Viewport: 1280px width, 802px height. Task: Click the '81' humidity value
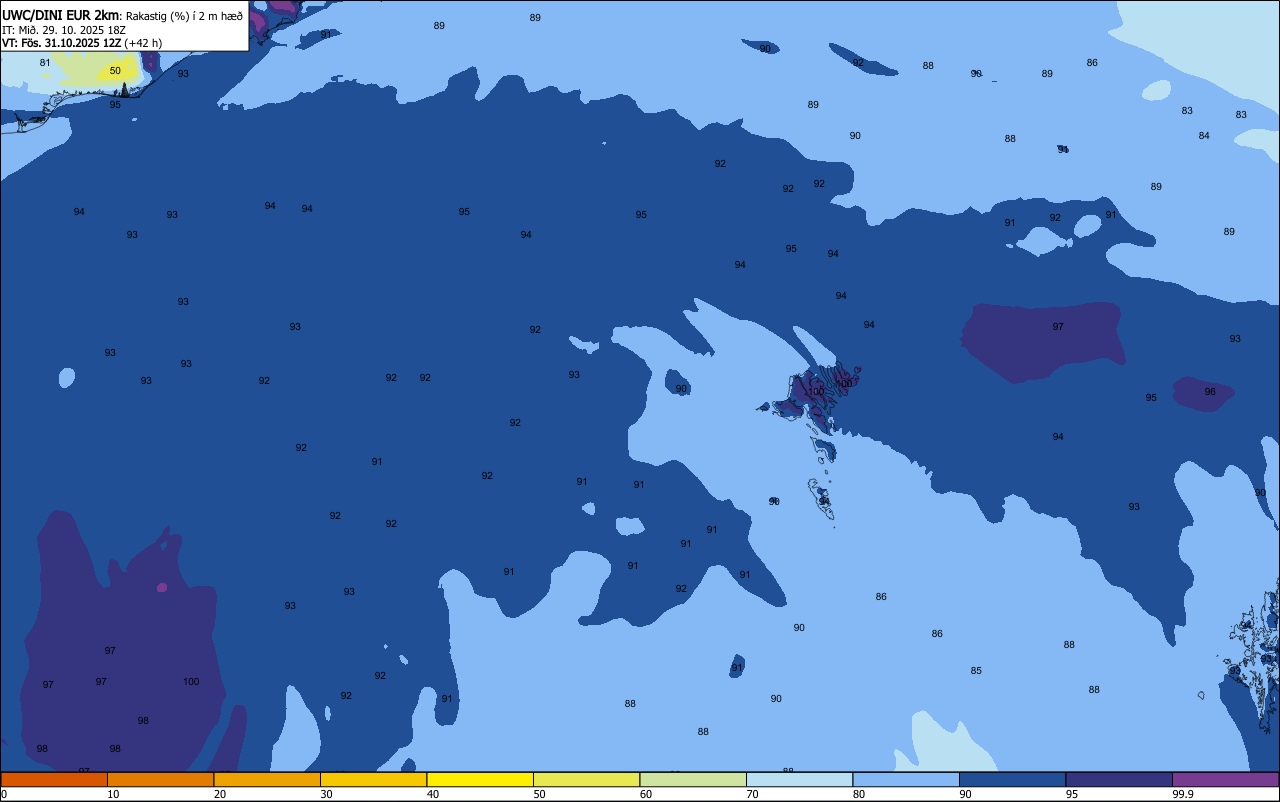[x=45, y=63]
